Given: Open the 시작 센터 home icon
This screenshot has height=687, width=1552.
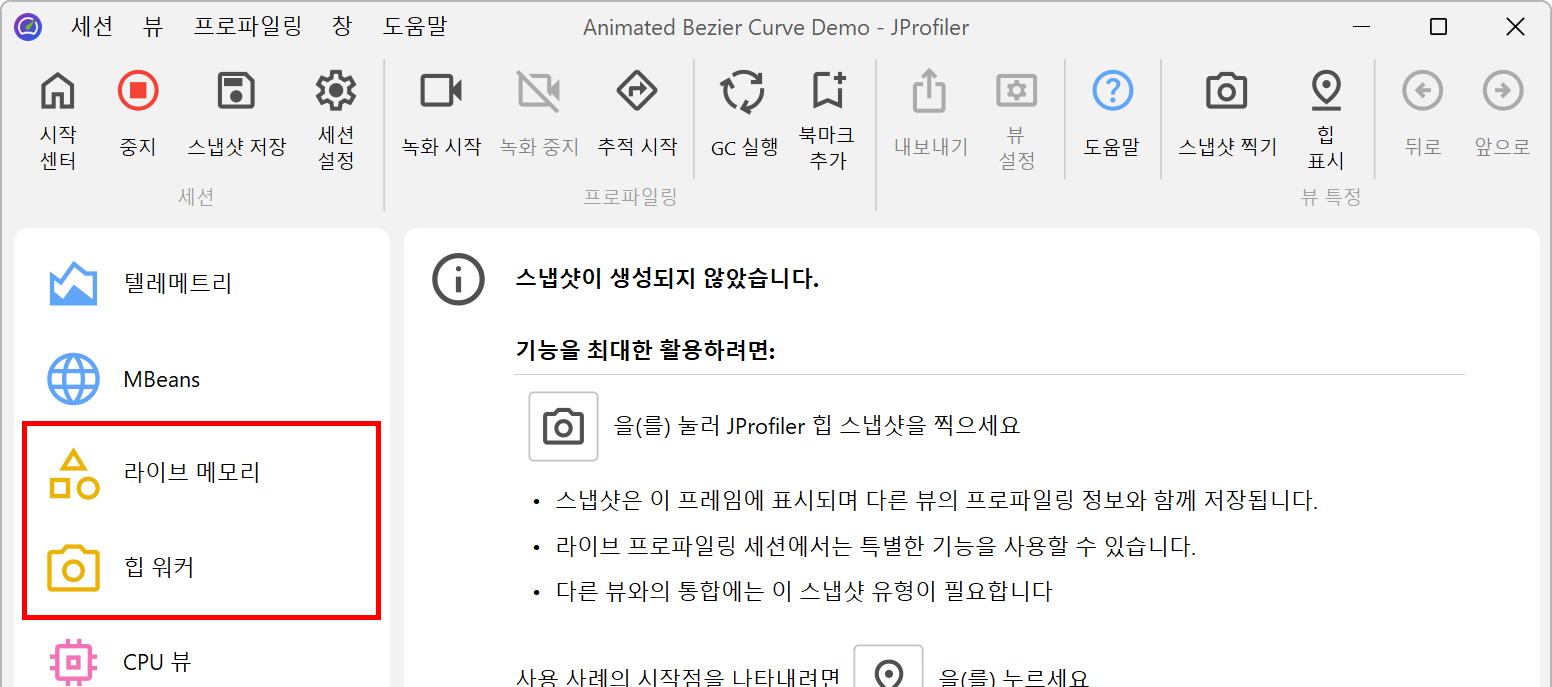Looking at the screenshot, I should pos(58,91).
